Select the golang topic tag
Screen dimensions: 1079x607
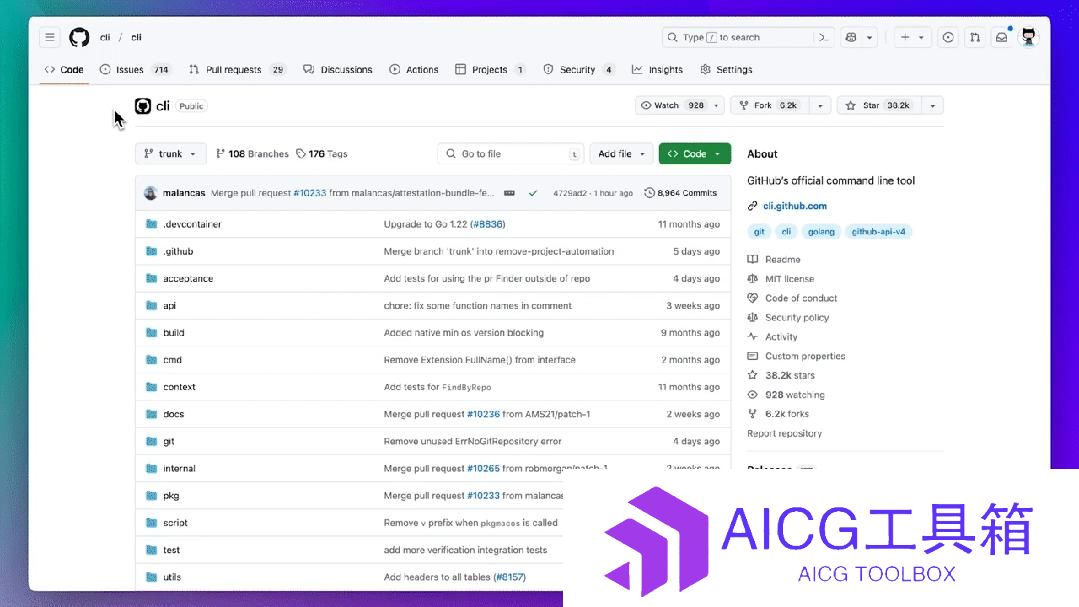[x=821, y=232]
